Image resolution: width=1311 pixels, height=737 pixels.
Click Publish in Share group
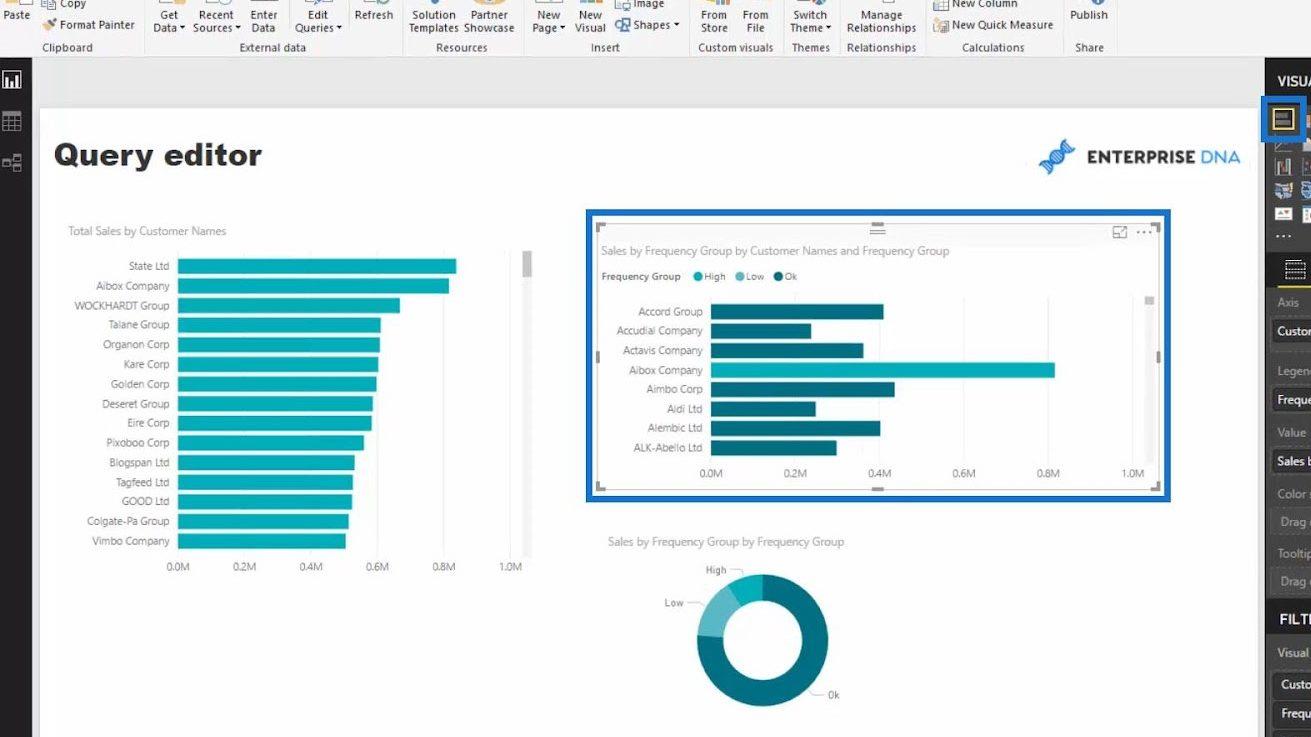[x=1089, y=12]
